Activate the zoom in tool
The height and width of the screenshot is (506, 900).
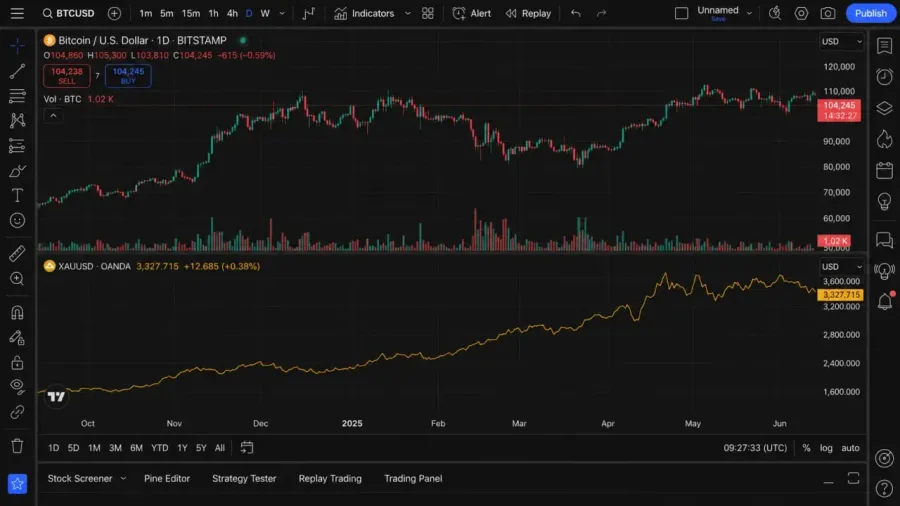17,278
